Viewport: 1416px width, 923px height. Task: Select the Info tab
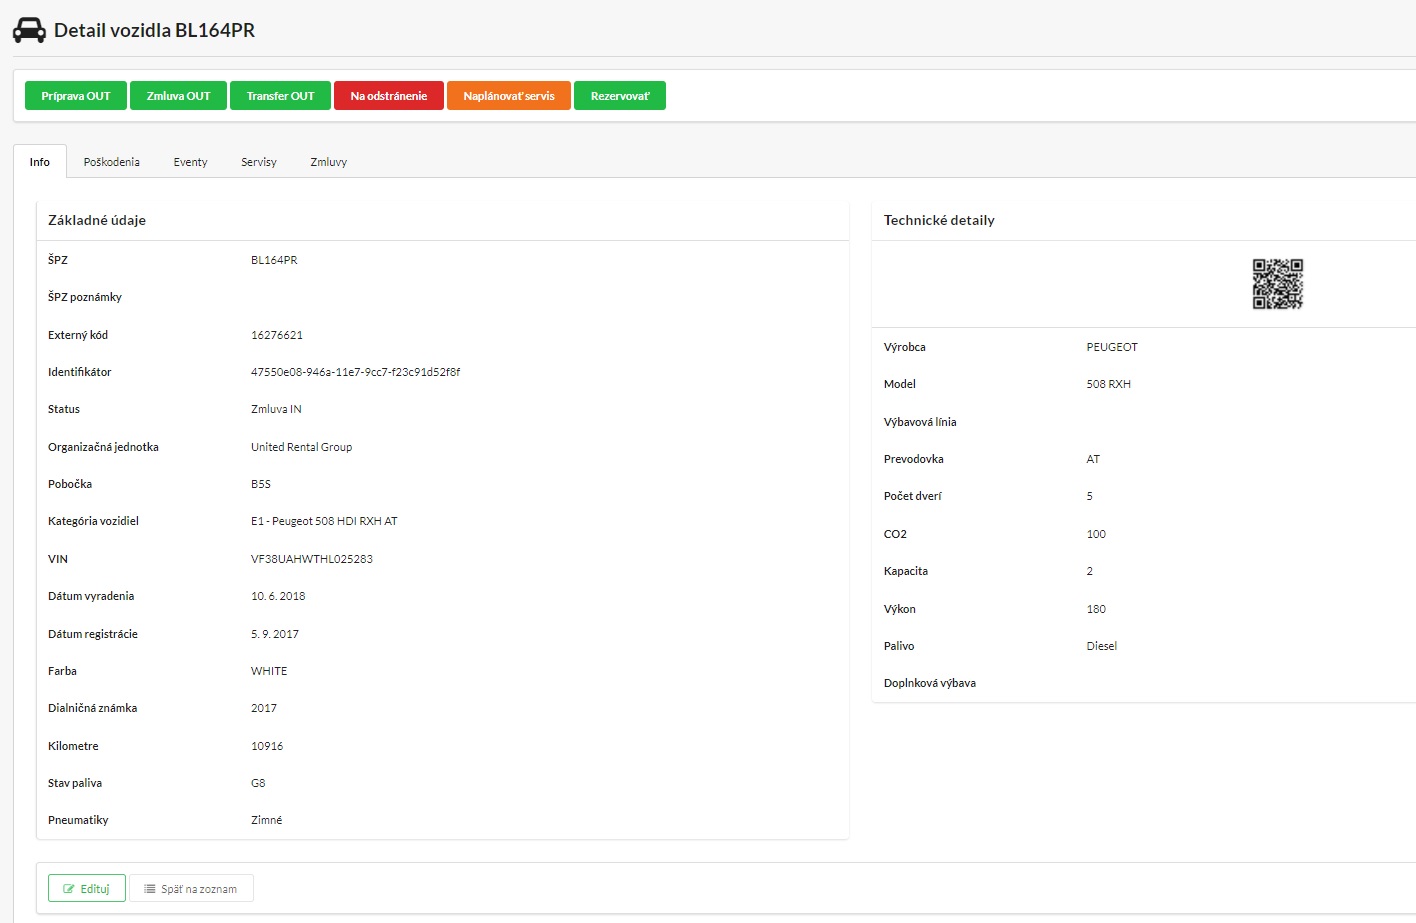[x=40, y=162]
